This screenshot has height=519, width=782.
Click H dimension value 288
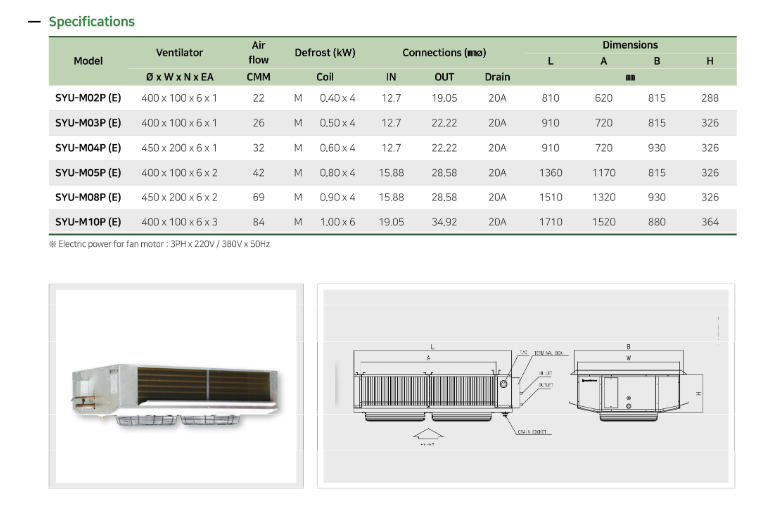click(x=710, y=98)
